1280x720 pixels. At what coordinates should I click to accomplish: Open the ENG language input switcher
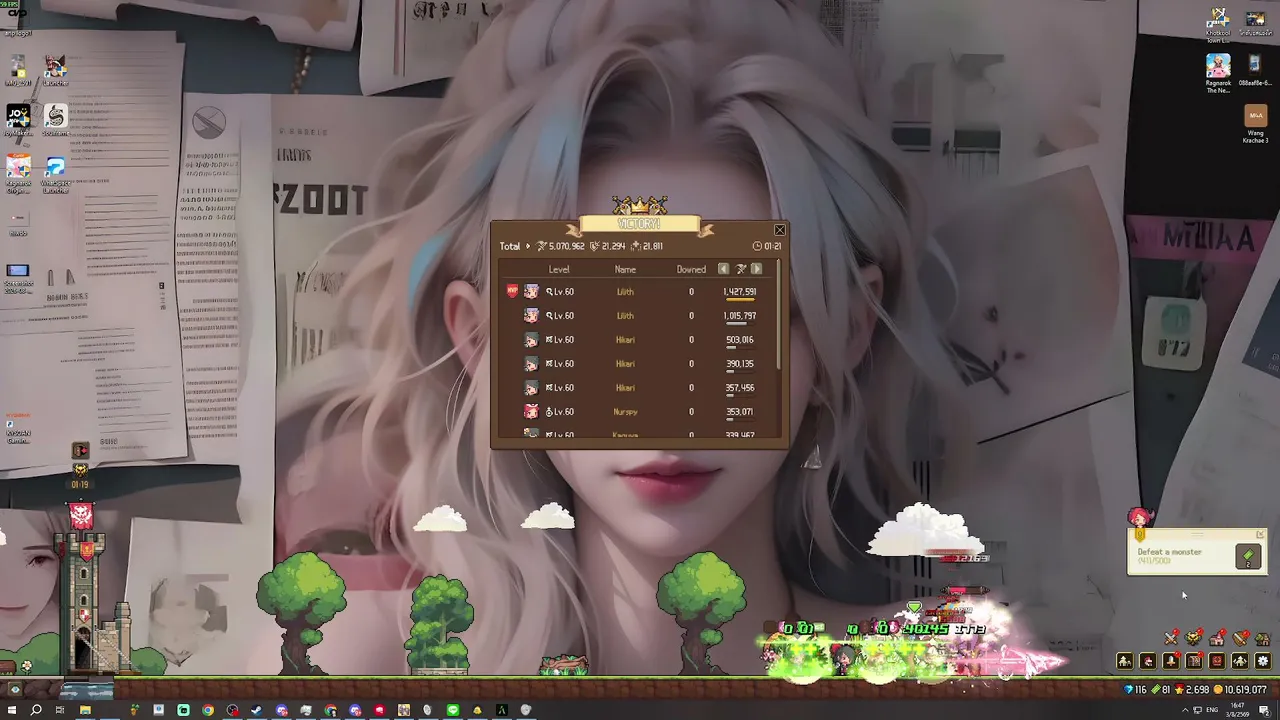(x=1213, y=710)
